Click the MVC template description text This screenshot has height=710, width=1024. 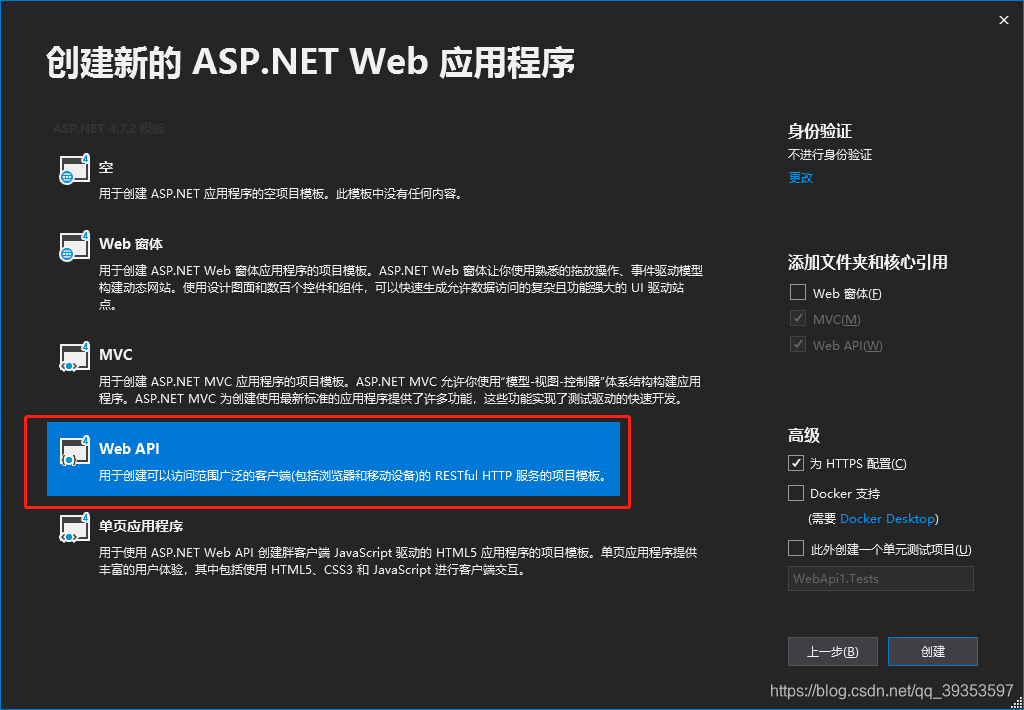tap(400, 390)
